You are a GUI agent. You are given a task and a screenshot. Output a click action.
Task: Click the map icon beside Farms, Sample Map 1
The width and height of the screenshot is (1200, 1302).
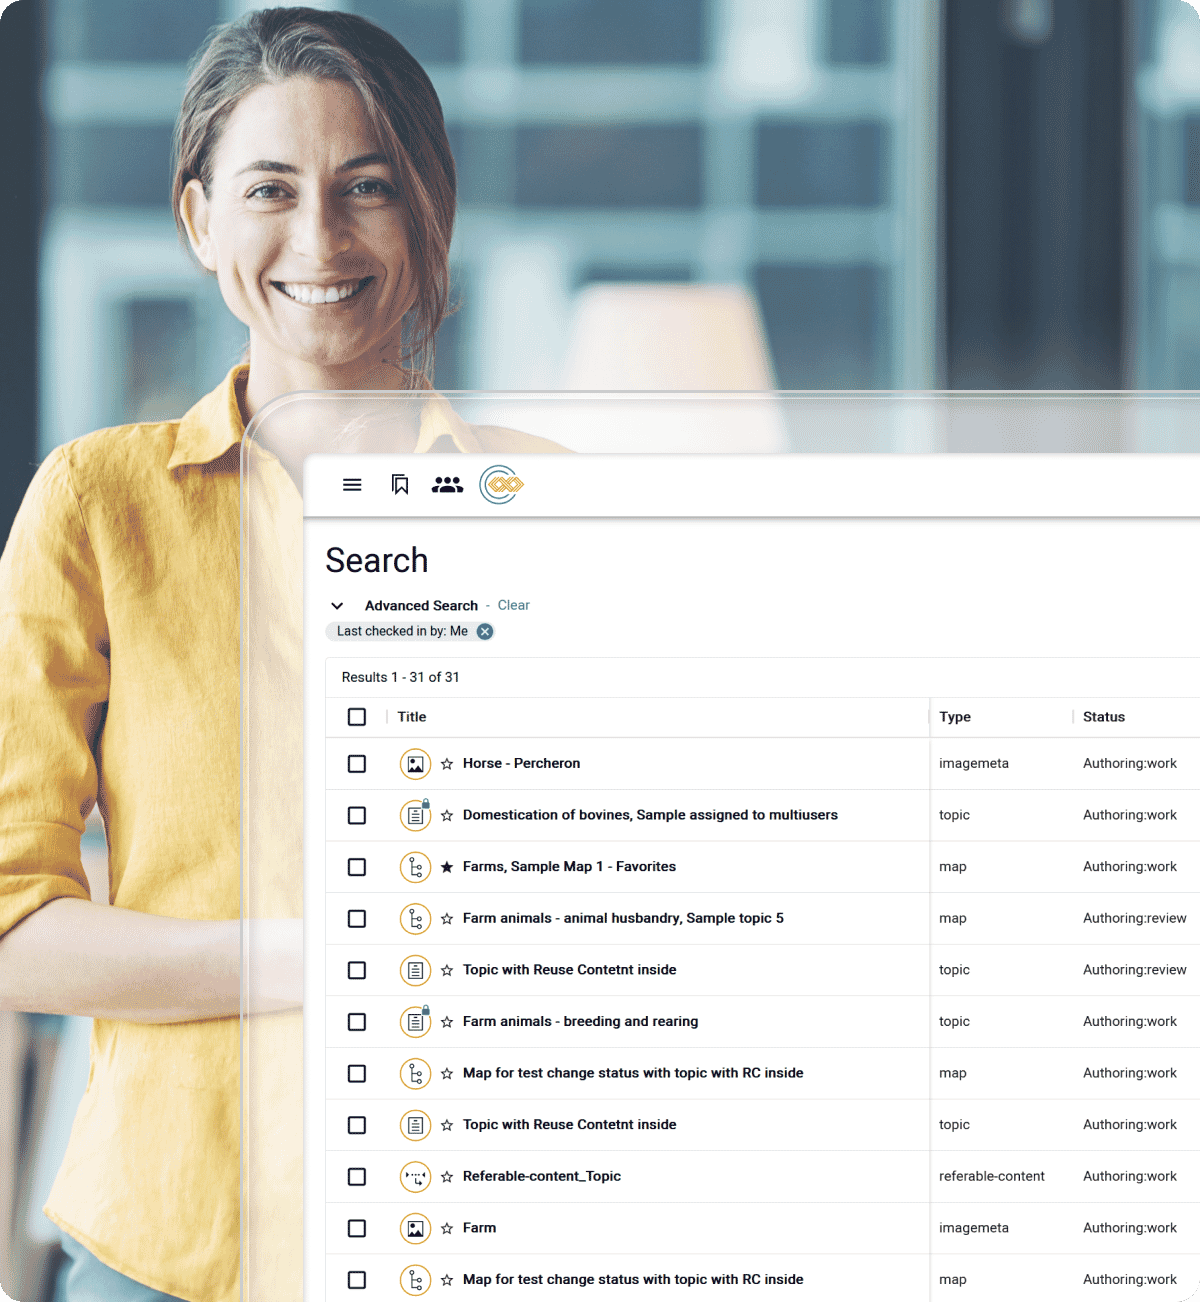[x=415, y=867]
